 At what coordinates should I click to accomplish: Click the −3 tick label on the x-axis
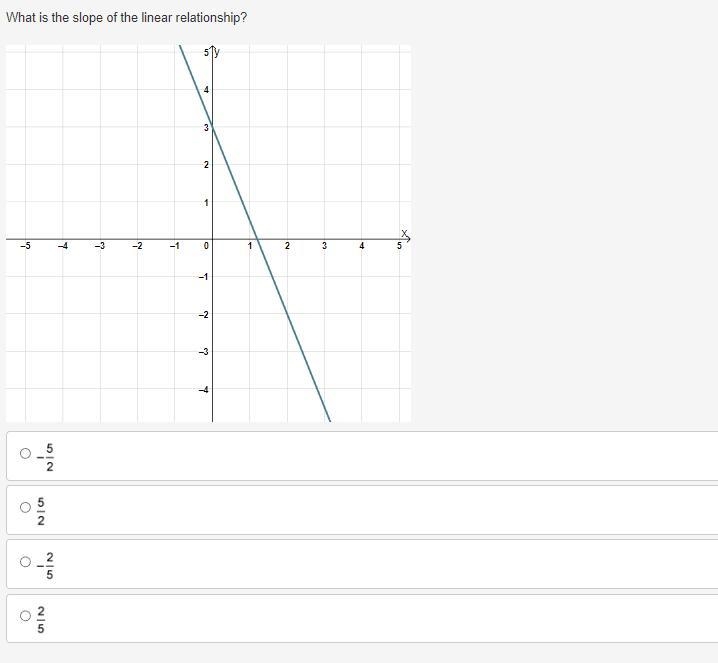pyautogui.click(x=100, y=246)
